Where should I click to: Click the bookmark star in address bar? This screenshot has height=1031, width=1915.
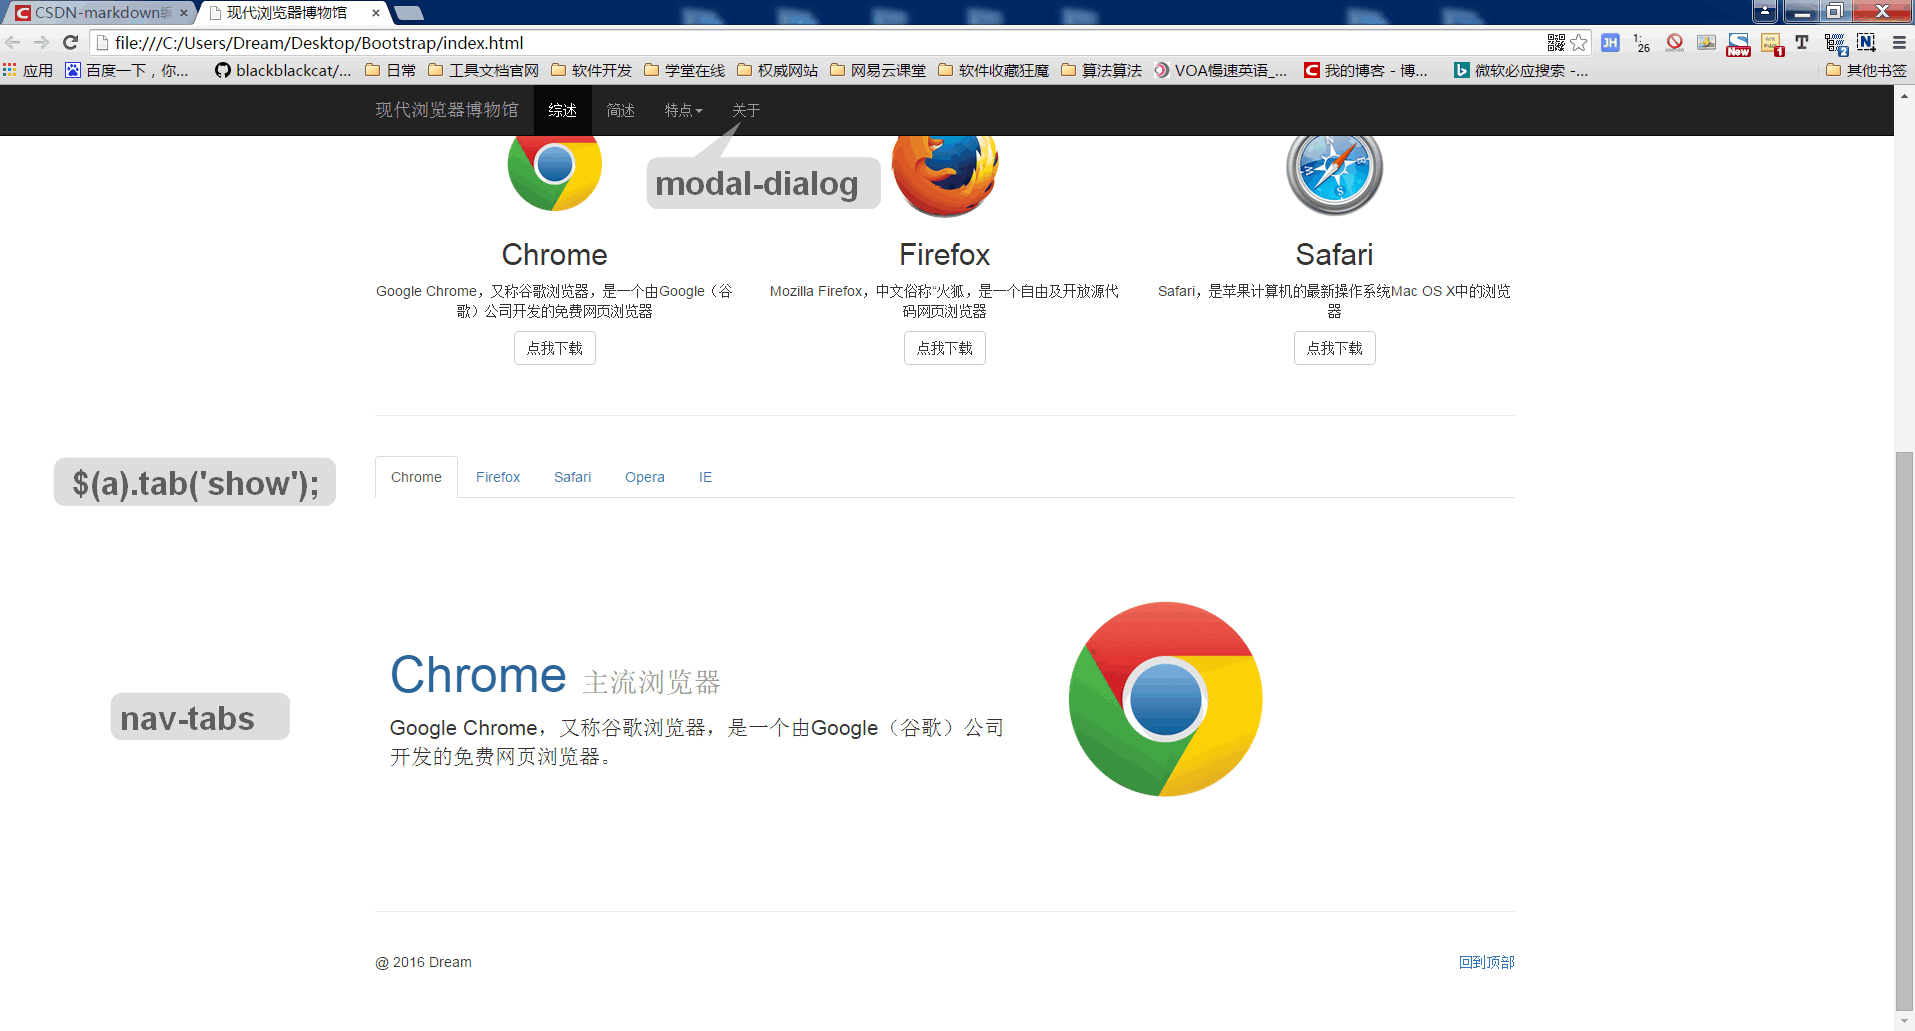tap(1579, 43)
